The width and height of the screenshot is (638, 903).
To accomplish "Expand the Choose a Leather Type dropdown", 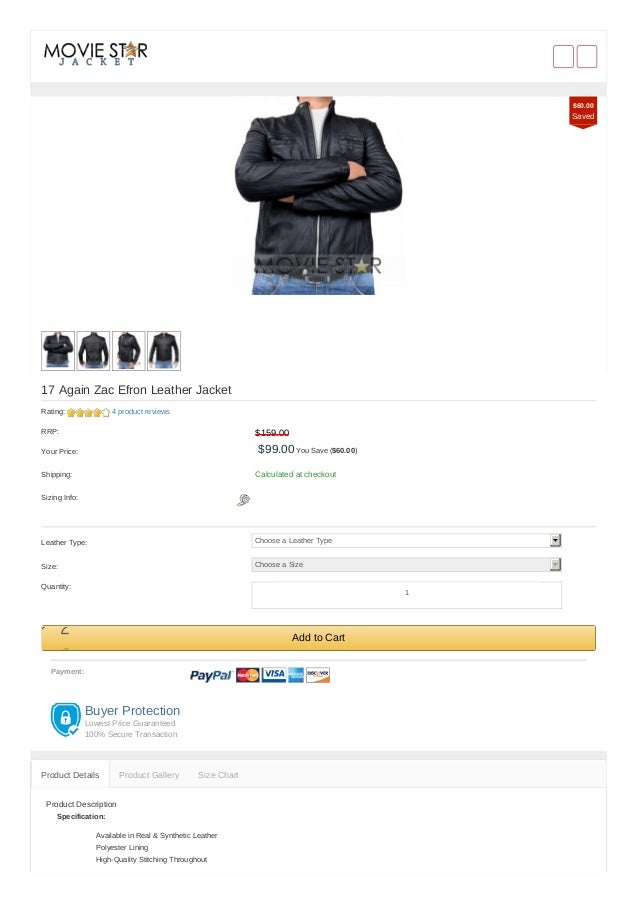I will pos(407,540).
